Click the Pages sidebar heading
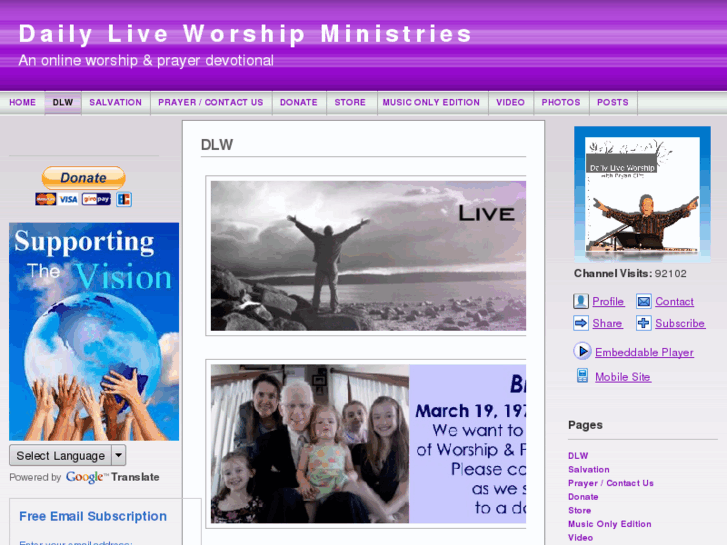The height and width of the screenshot is (545, 727). point(585,425)
